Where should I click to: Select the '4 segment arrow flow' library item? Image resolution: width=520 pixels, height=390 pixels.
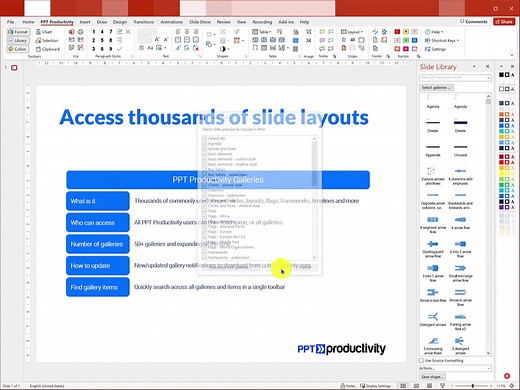(x=433, y=224)
